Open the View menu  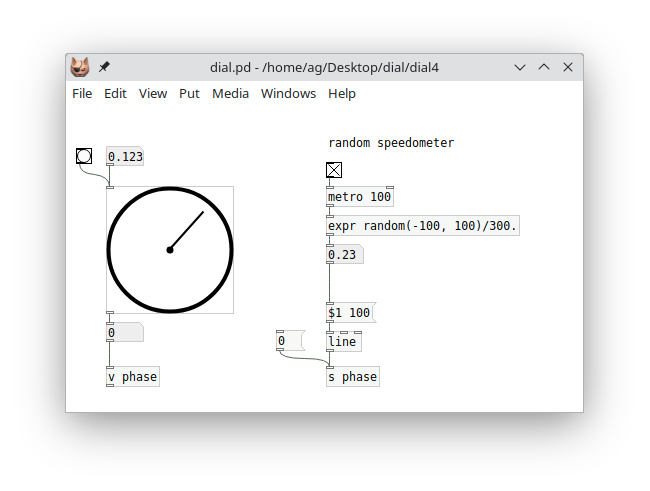point(153,93)
